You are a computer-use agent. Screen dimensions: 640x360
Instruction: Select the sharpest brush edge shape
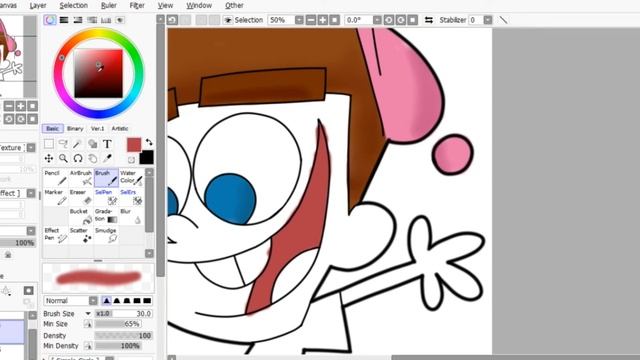(x=106, y=301)
